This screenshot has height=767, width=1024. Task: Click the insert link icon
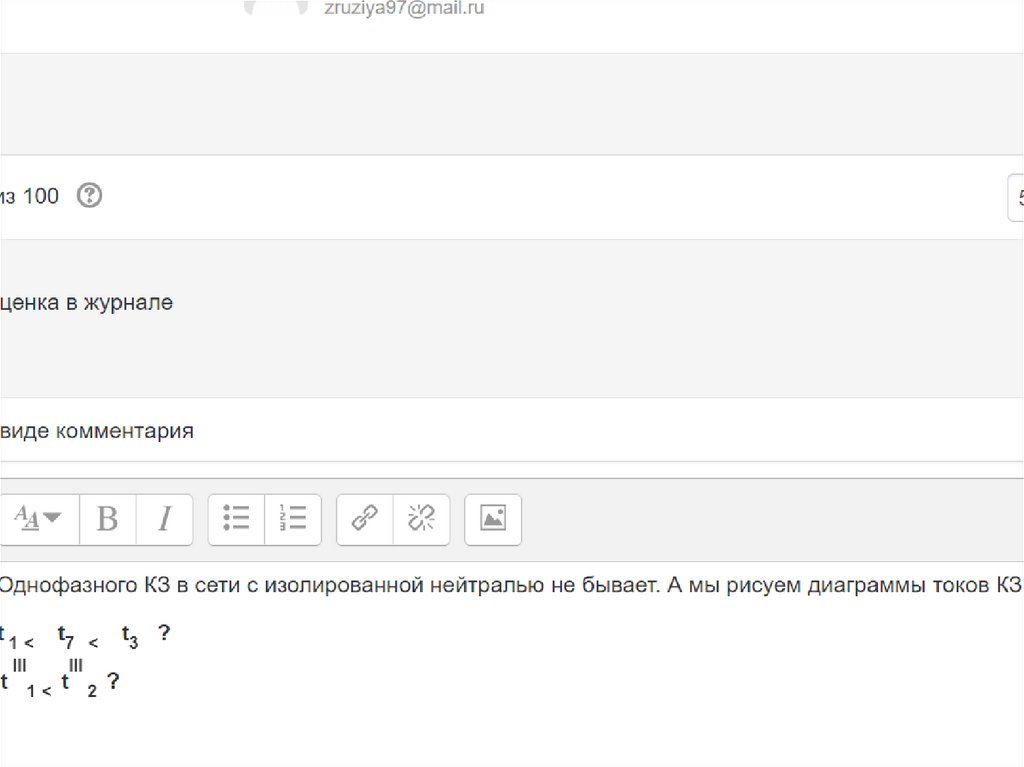click(365, 518)
